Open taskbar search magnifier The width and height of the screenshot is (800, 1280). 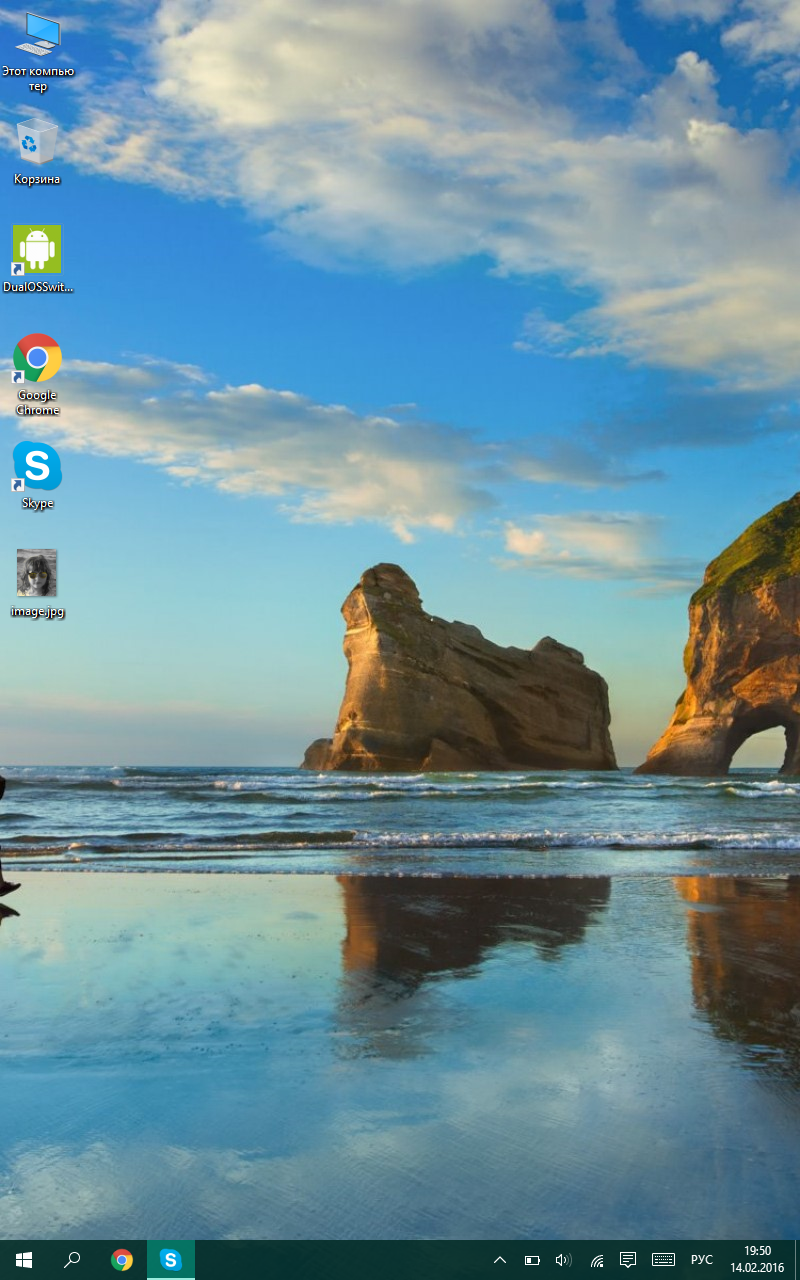coord(72,1260)
